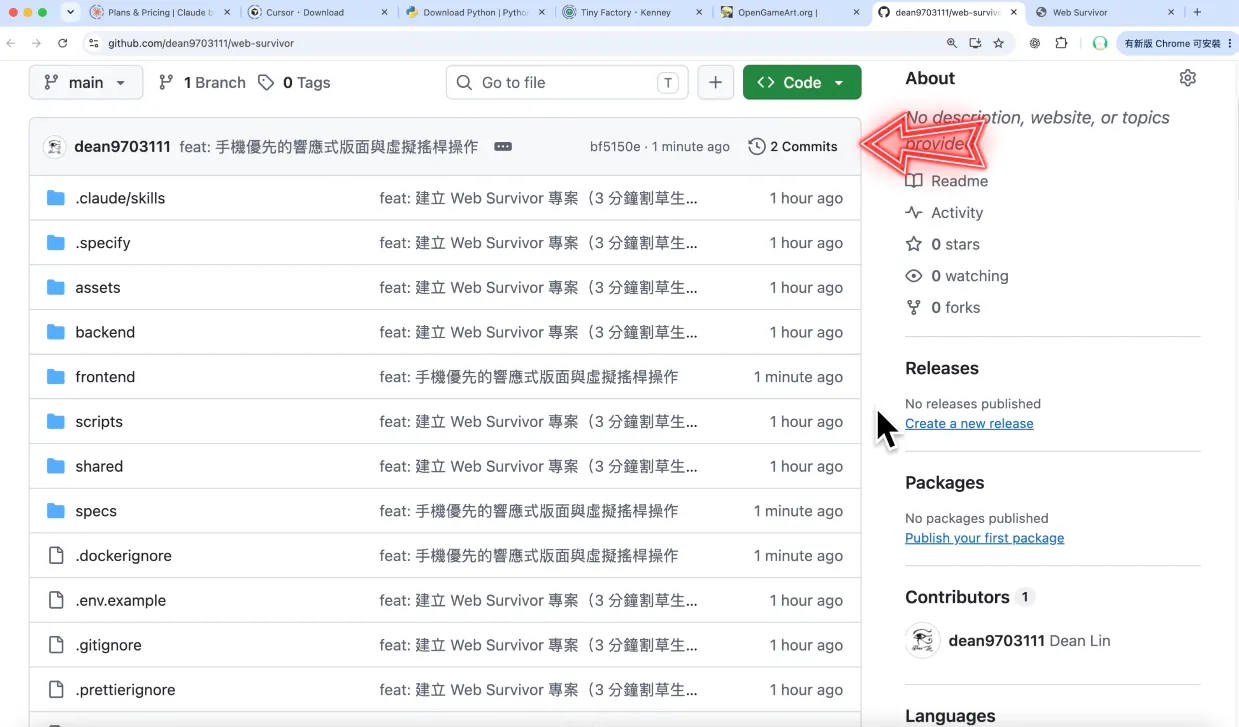1239x727 pixels.
Task: Open the Chrome profile avatar
Action: pos(1100,44)
